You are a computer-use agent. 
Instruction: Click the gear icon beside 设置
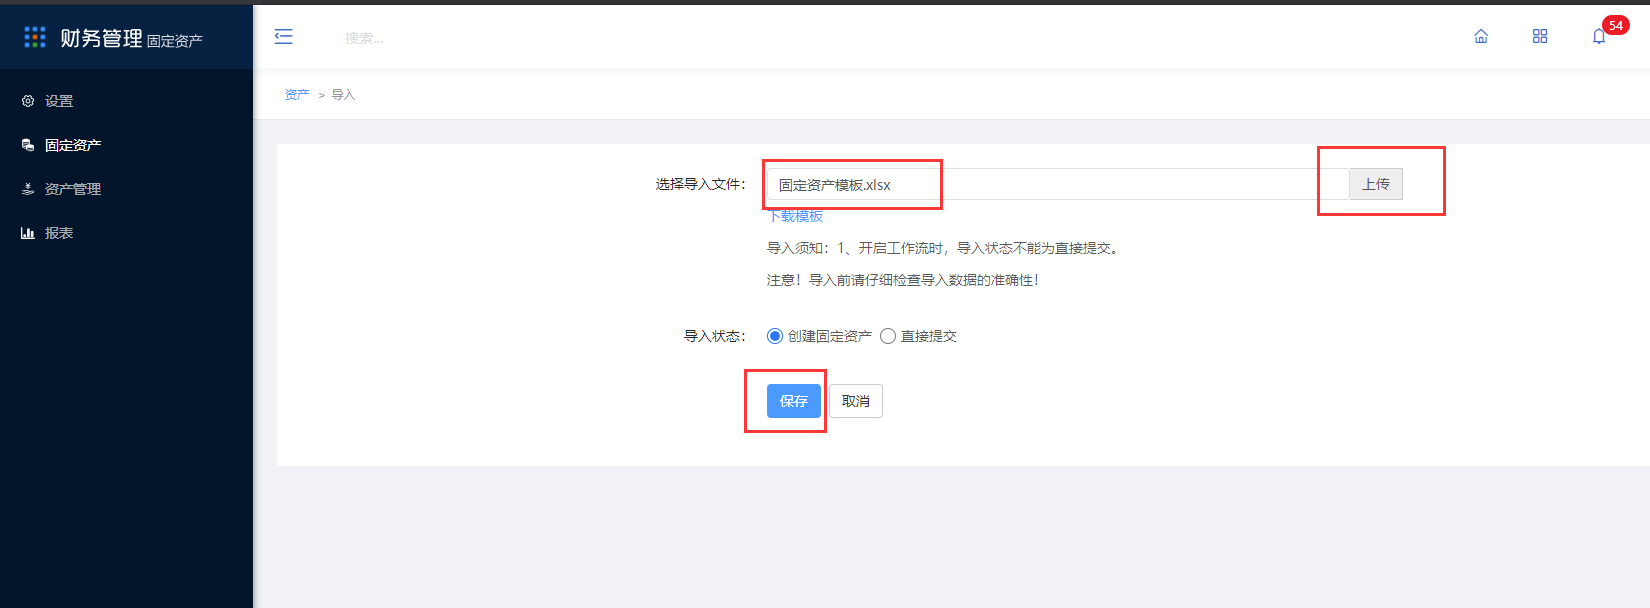point(28,101)
